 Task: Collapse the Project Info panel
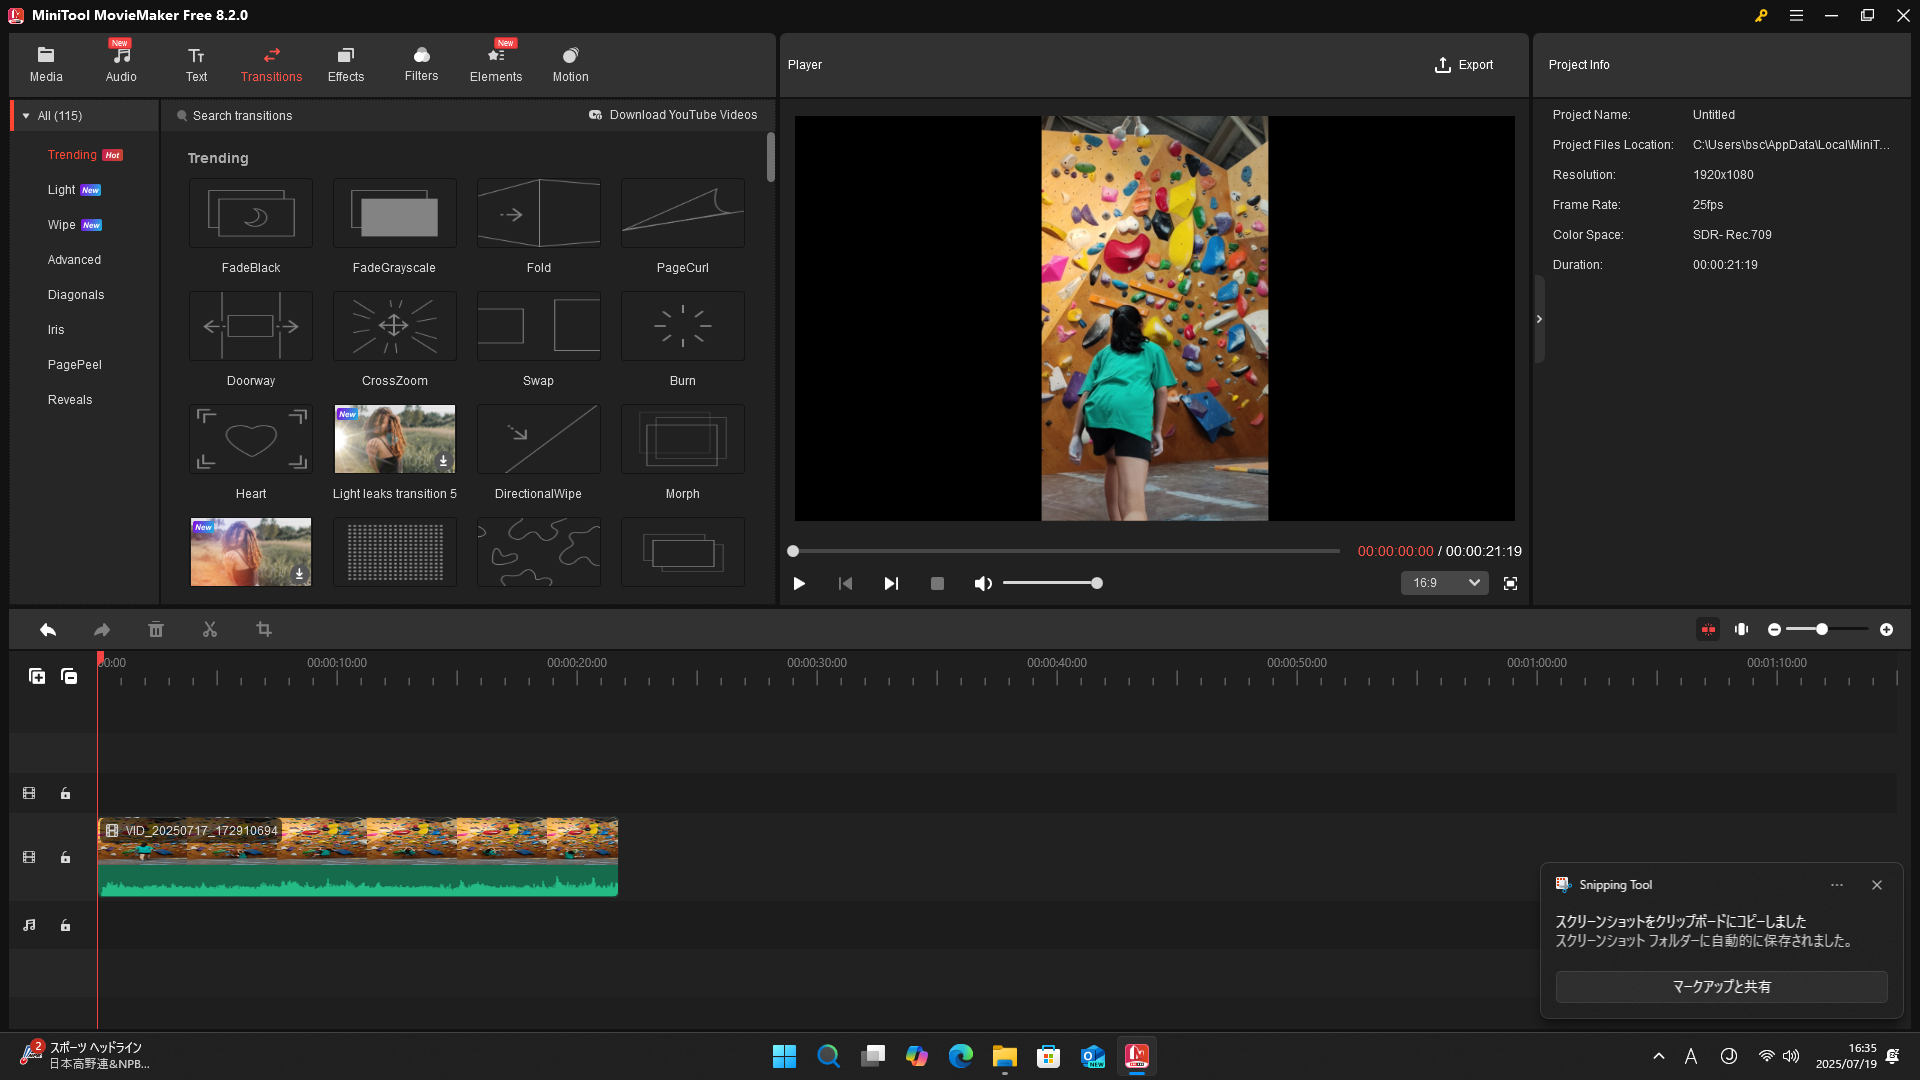point(1539,319)
